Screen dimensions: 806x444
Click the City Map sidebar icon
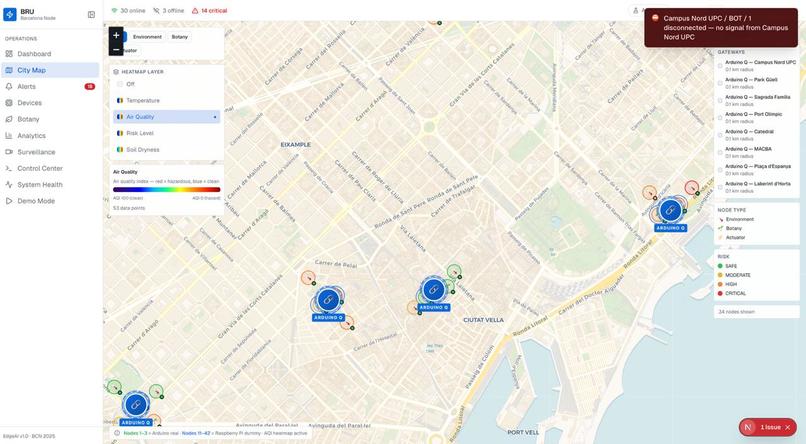coord(9,70)
